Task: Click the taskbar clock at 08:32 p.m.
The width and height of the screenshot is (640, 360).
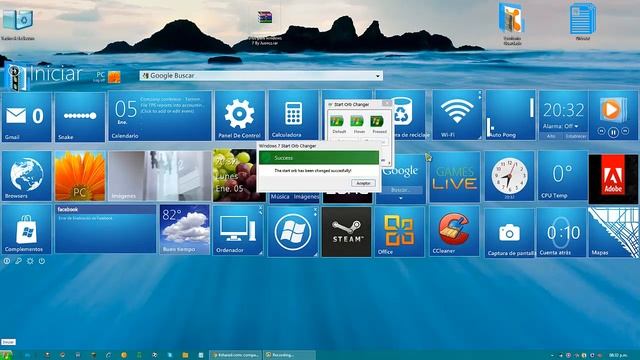Action: [x=618, y=355]
